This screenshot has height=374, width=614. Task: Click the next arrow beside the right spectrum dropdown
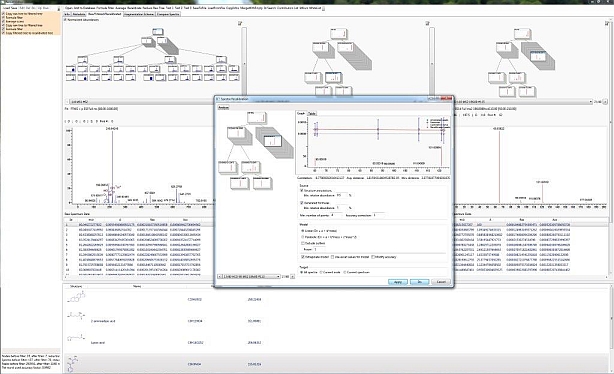pyautogui.click(x=605, y=102)
